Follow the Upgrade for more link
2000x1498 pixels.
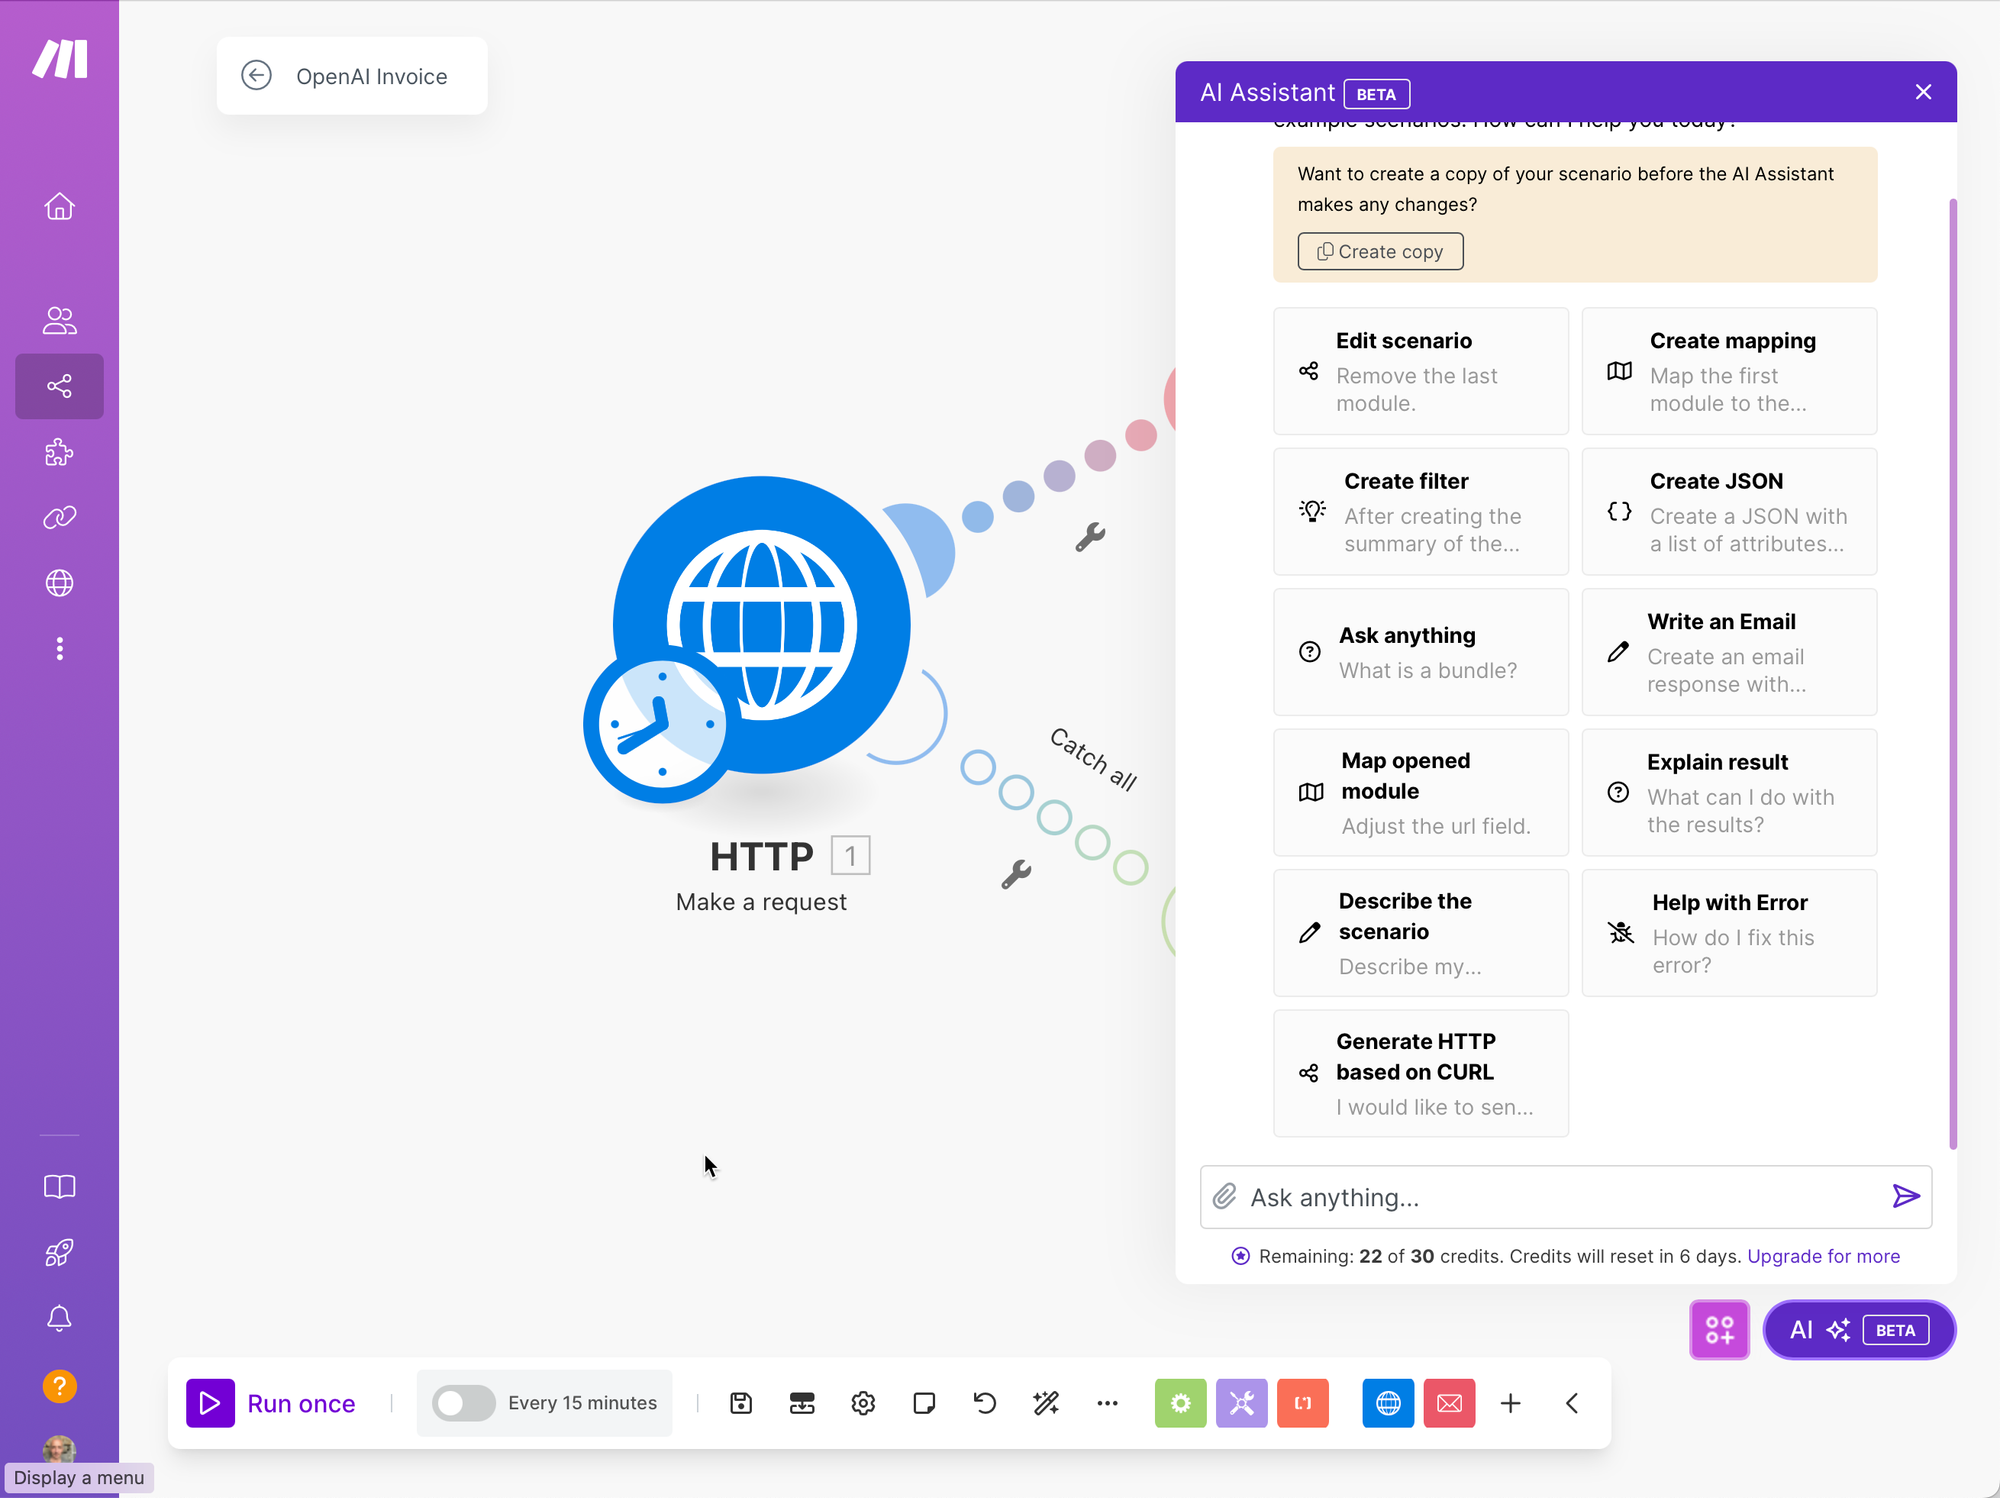(x=1823, y=1256)
